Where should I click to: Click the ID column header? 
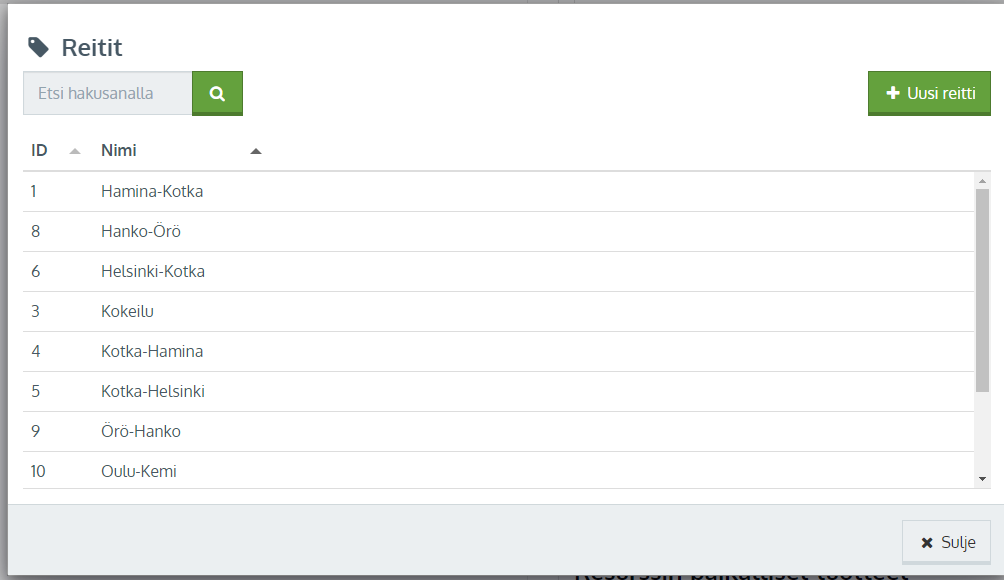(x=40, y=151)
